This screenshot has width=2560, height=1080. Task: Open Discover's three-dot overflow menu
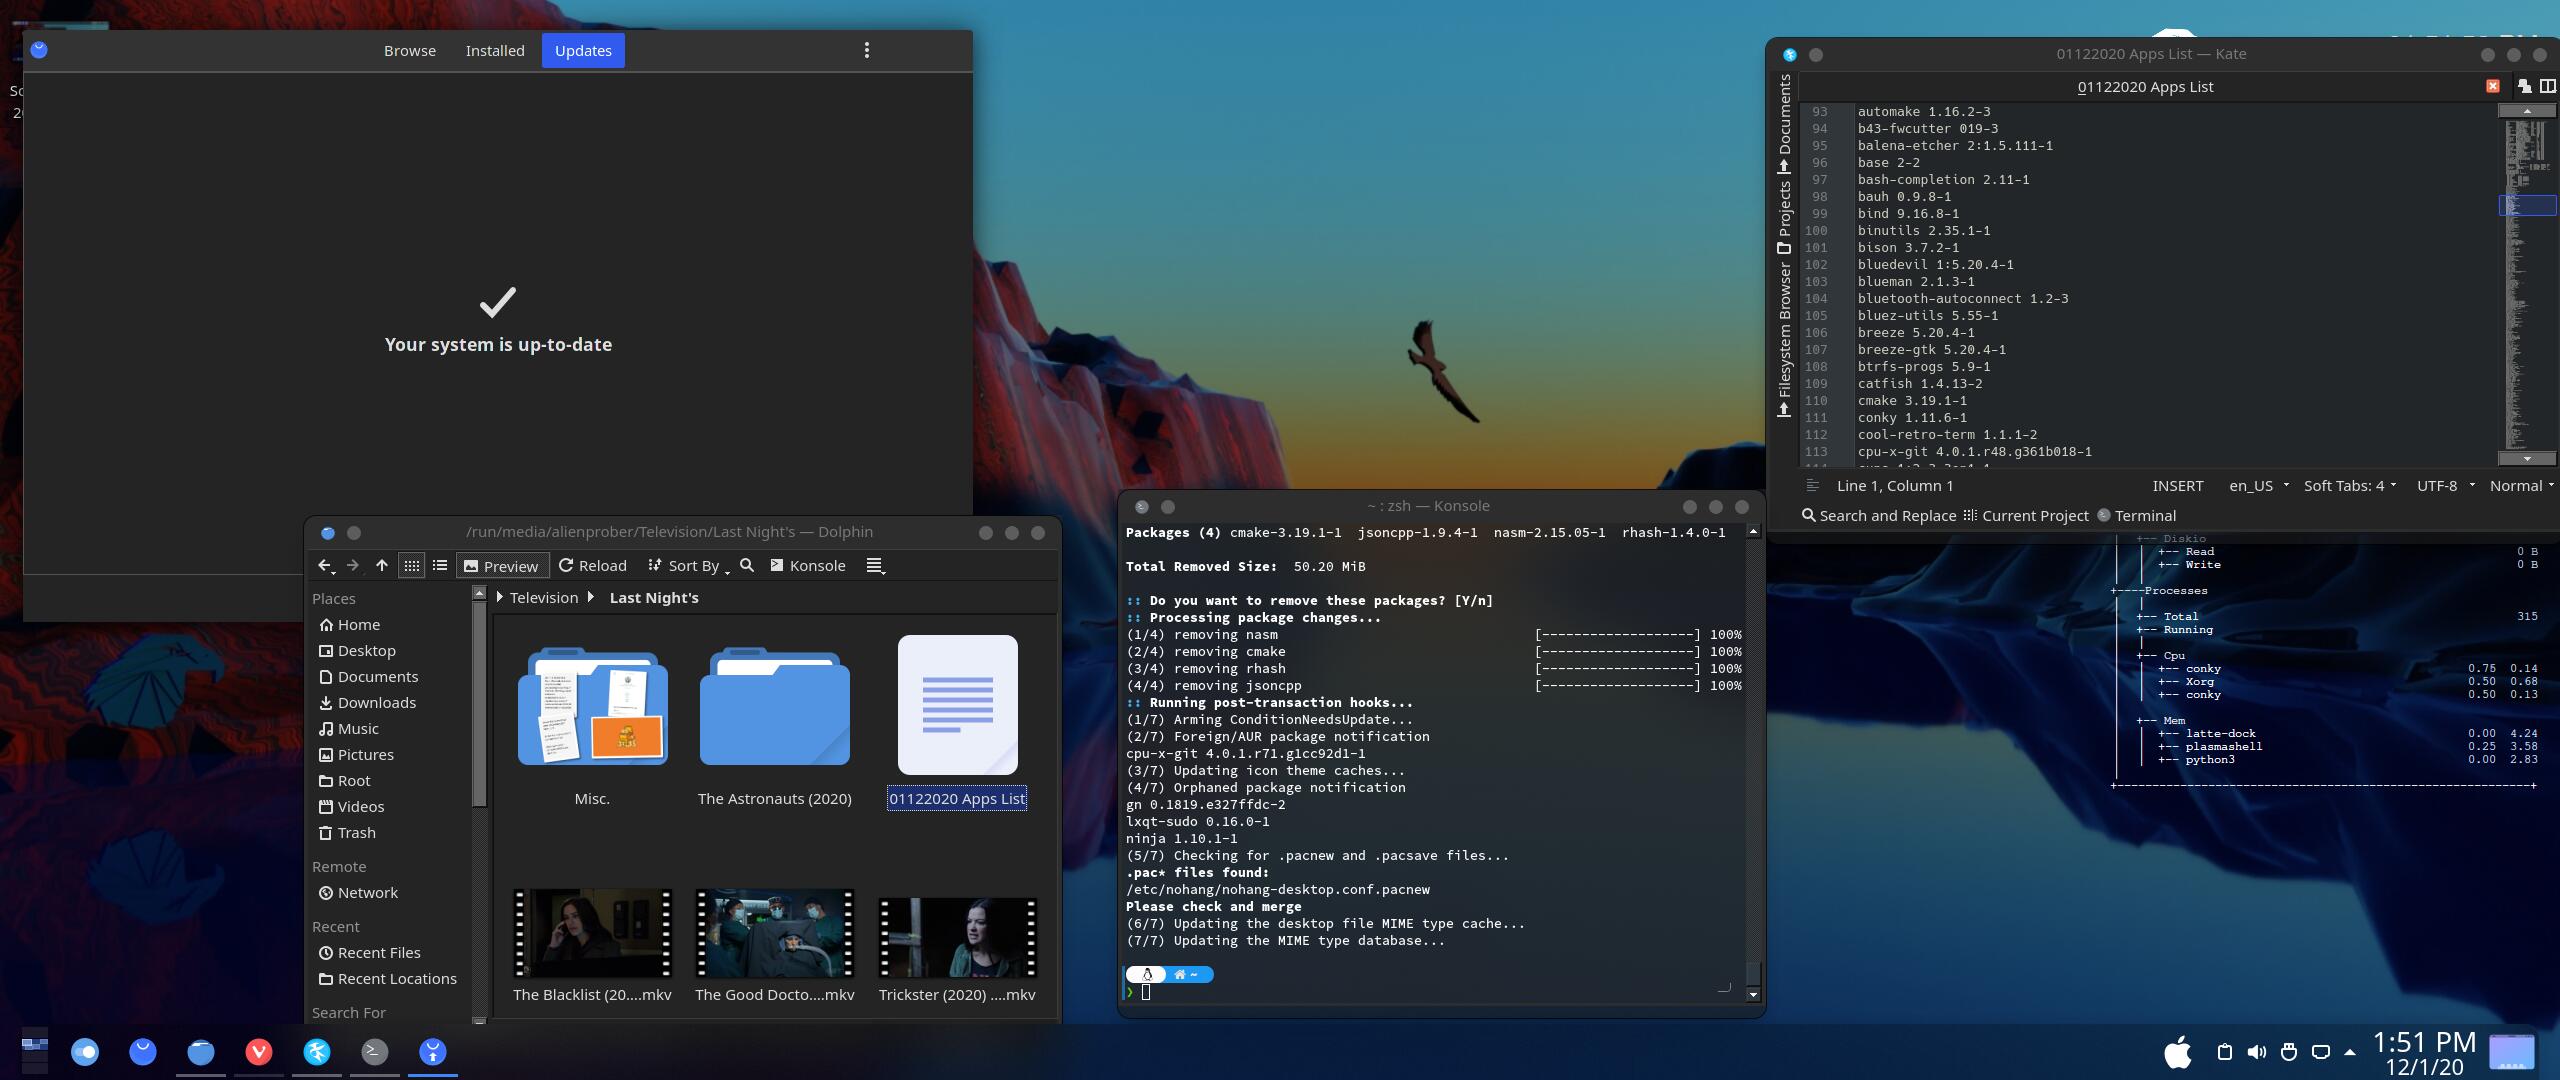[x=866, y=50]
